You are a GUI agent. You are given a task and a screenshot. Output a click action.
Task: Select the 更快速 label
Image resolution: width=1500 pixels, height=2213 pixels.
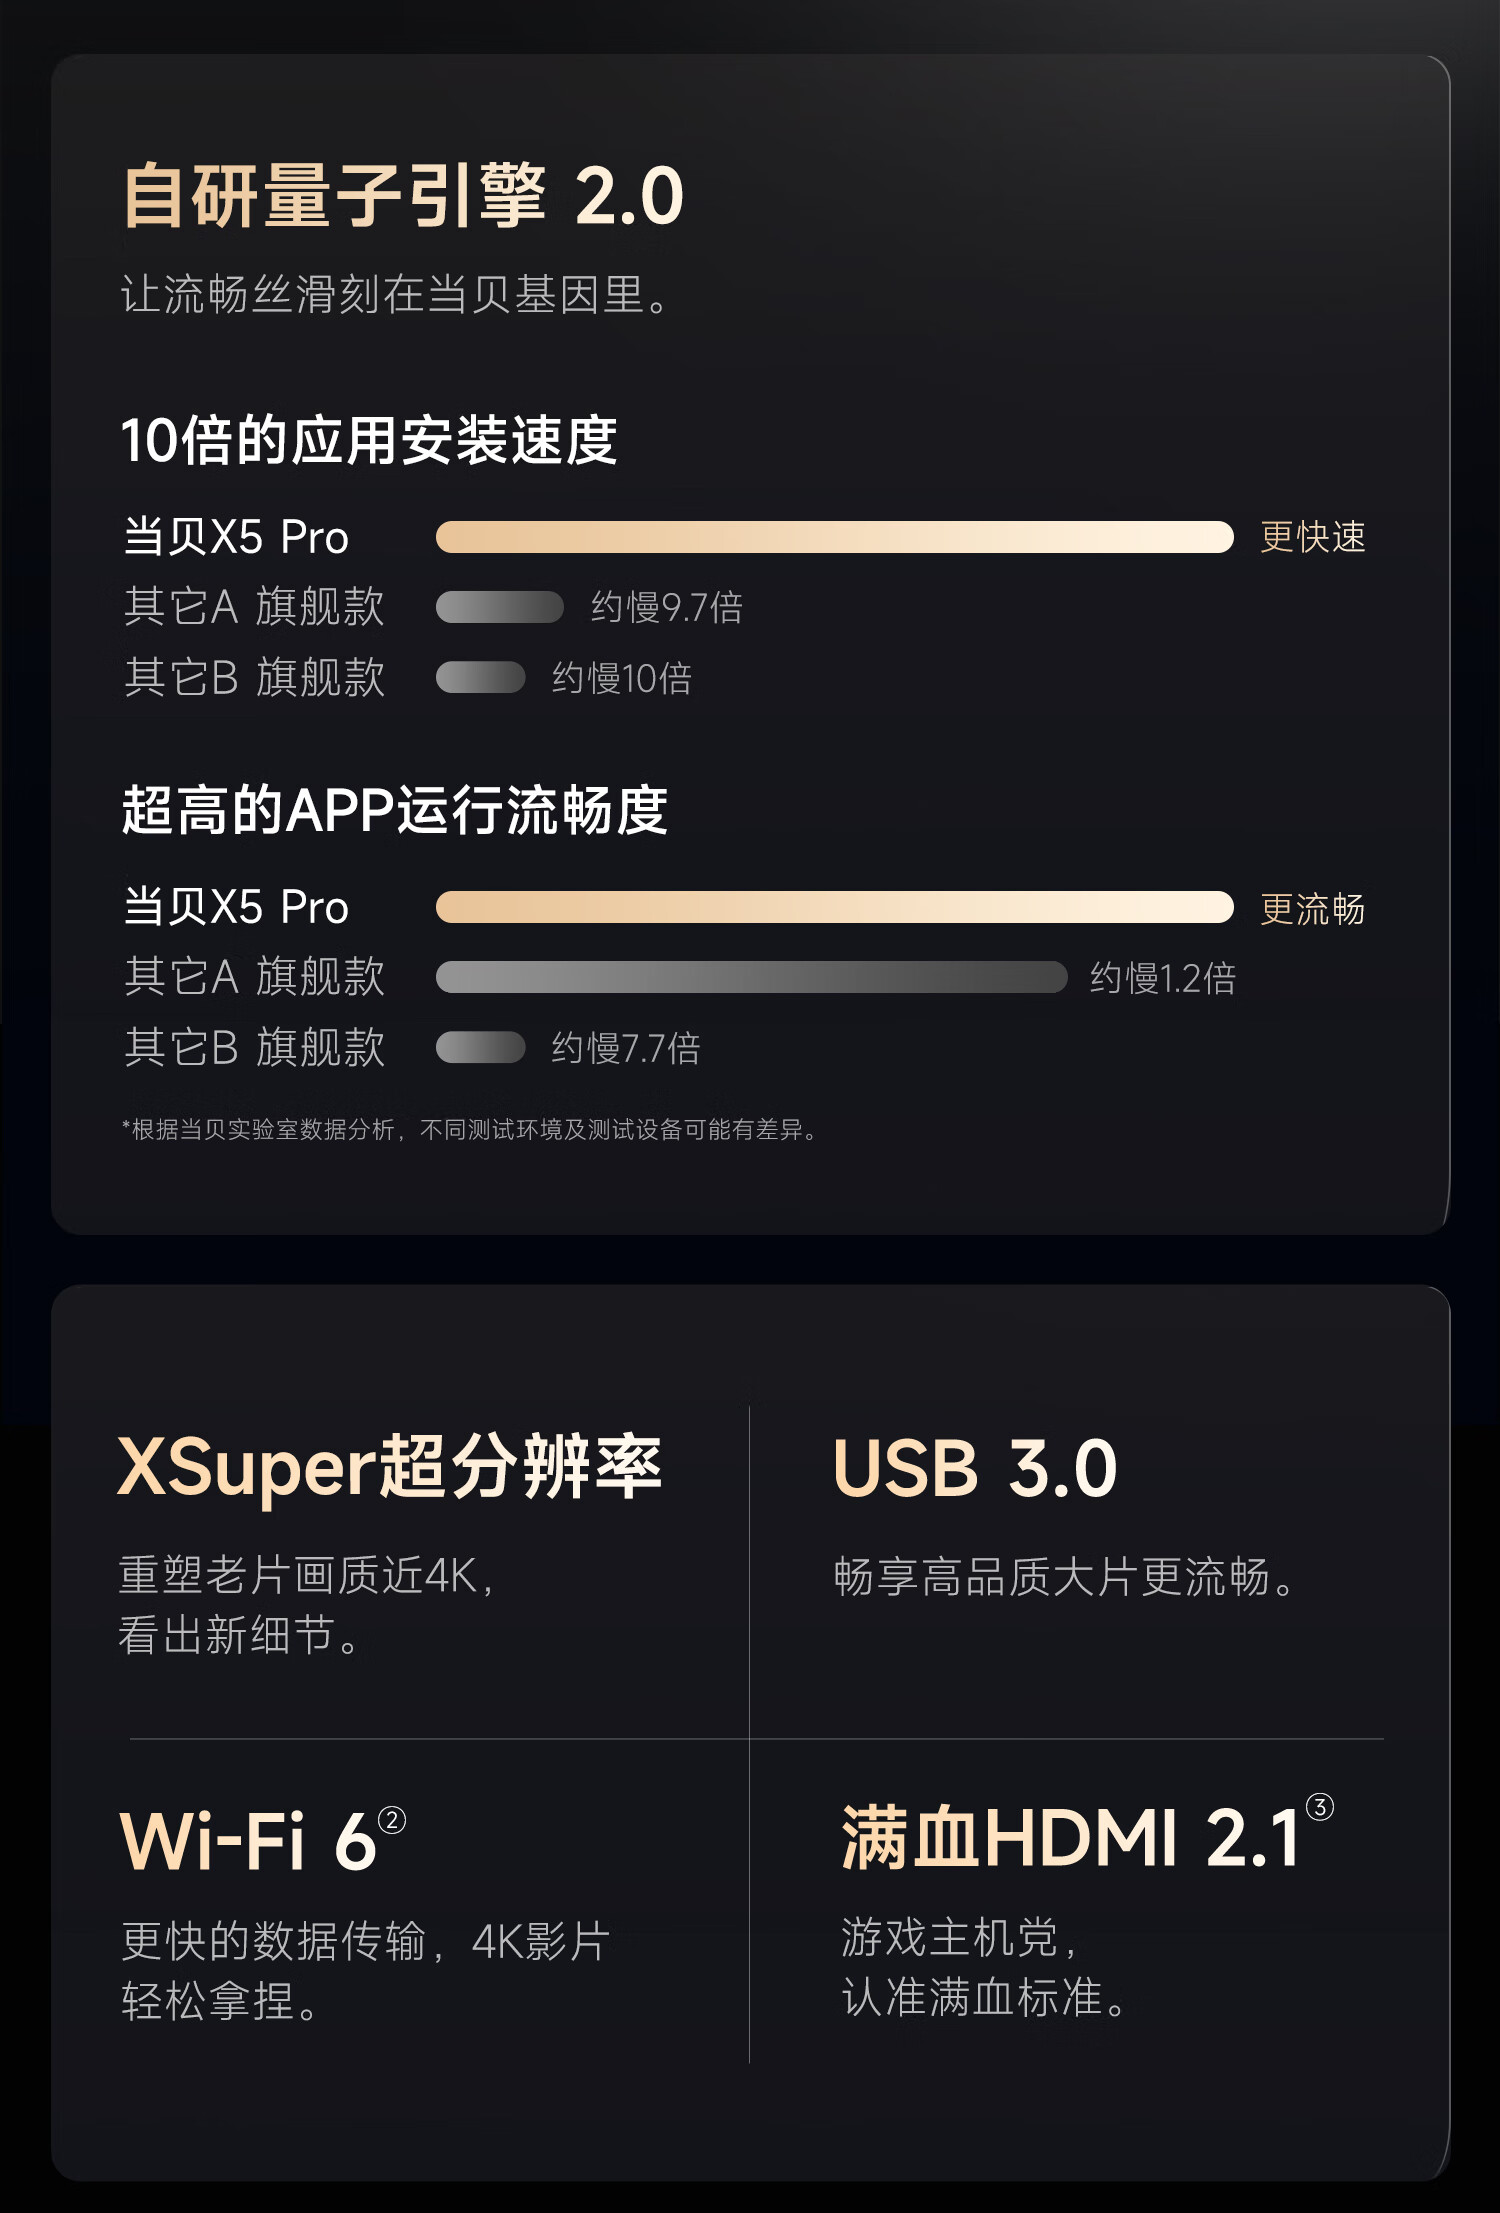pos(1313,537)
